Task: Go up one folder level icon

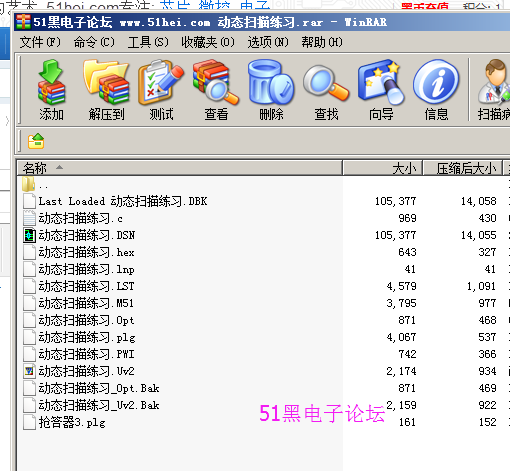Action: [x=36, y=141]
